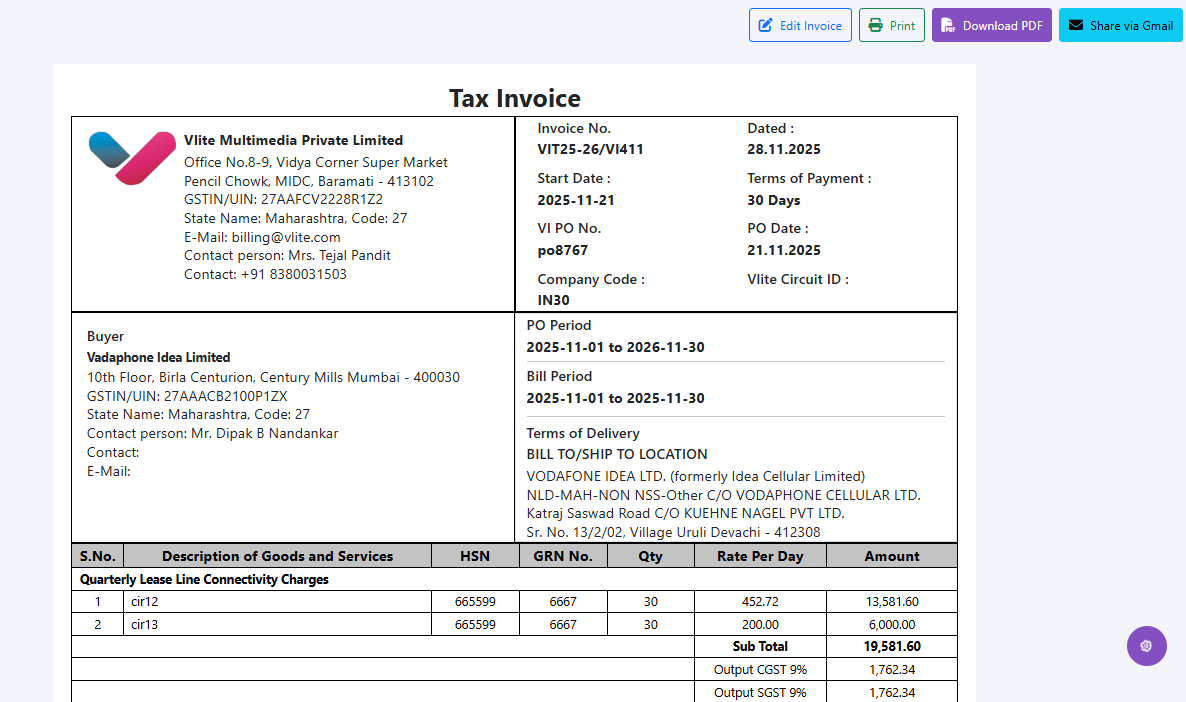Click the Output CGST 9% label

click(x=760, y=669)
